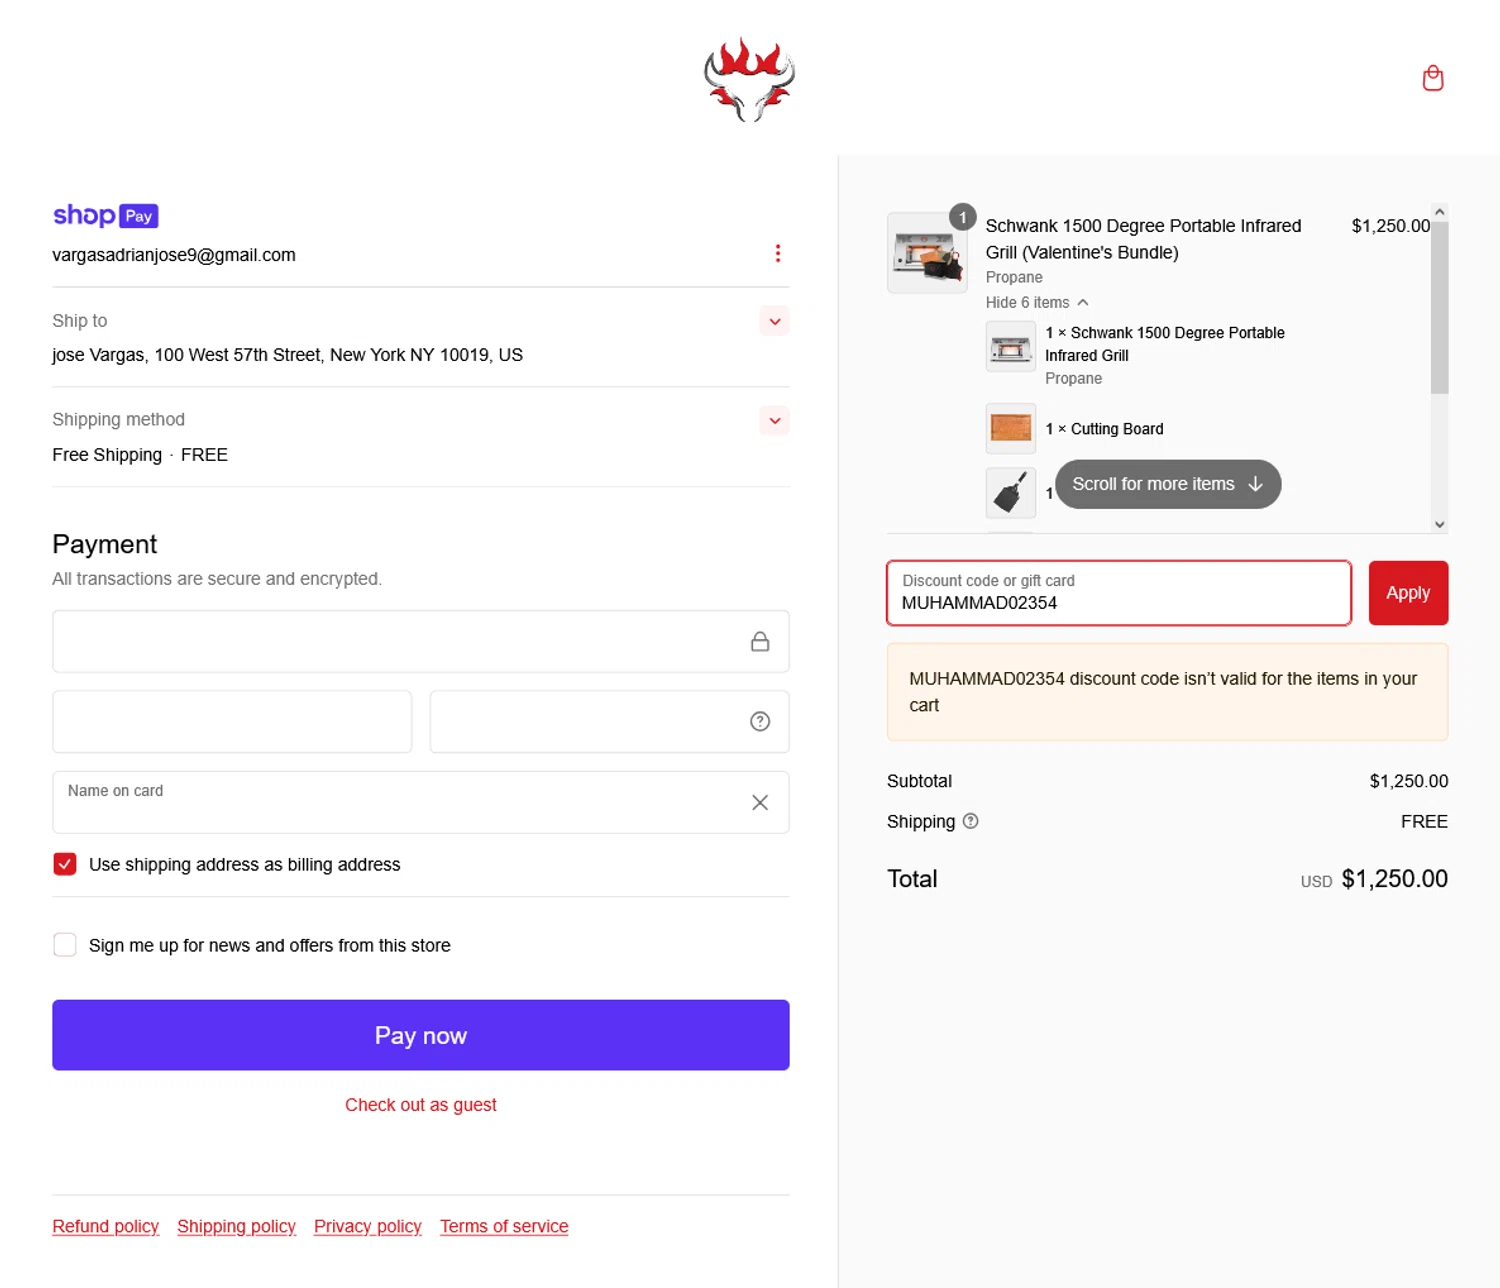Click the Total $1,250.00 amount
The image size is (1500, 1288).
[x=1394, y=879]
